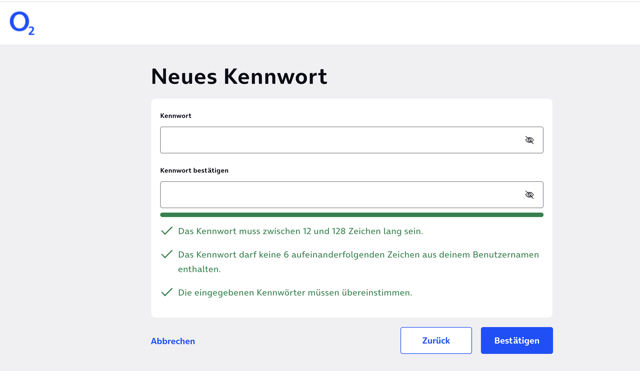Go back with the Zurück button
Image resolution: width=640 pixels, height=371 pixels.
tap(436, 340)
